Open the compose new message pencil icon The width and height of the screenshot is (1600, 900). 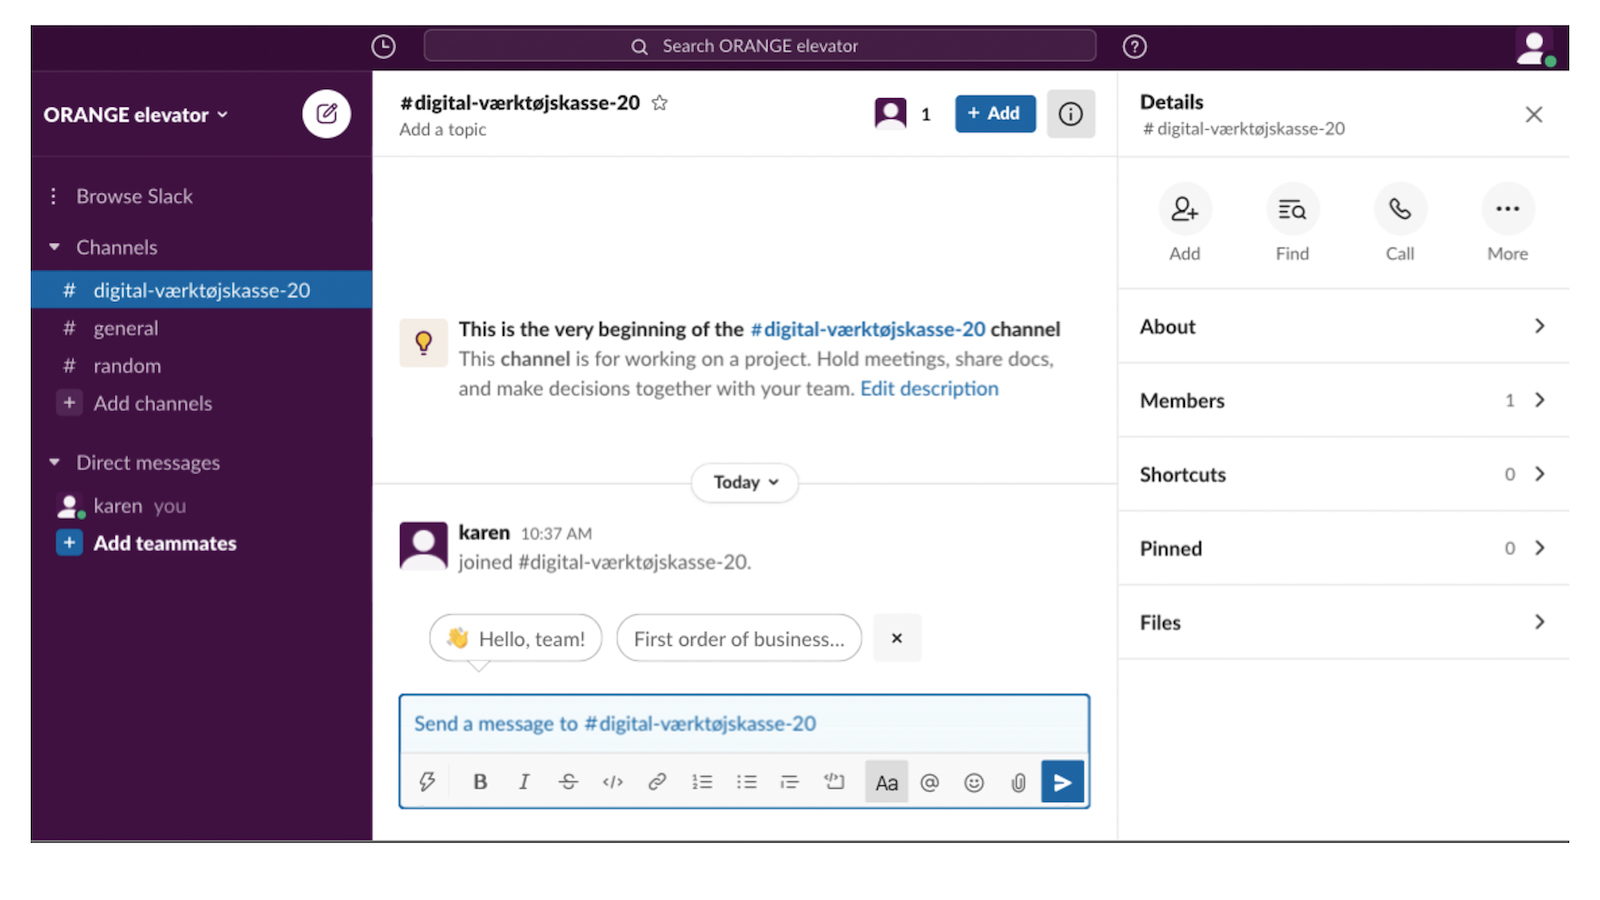pos(326,113)
